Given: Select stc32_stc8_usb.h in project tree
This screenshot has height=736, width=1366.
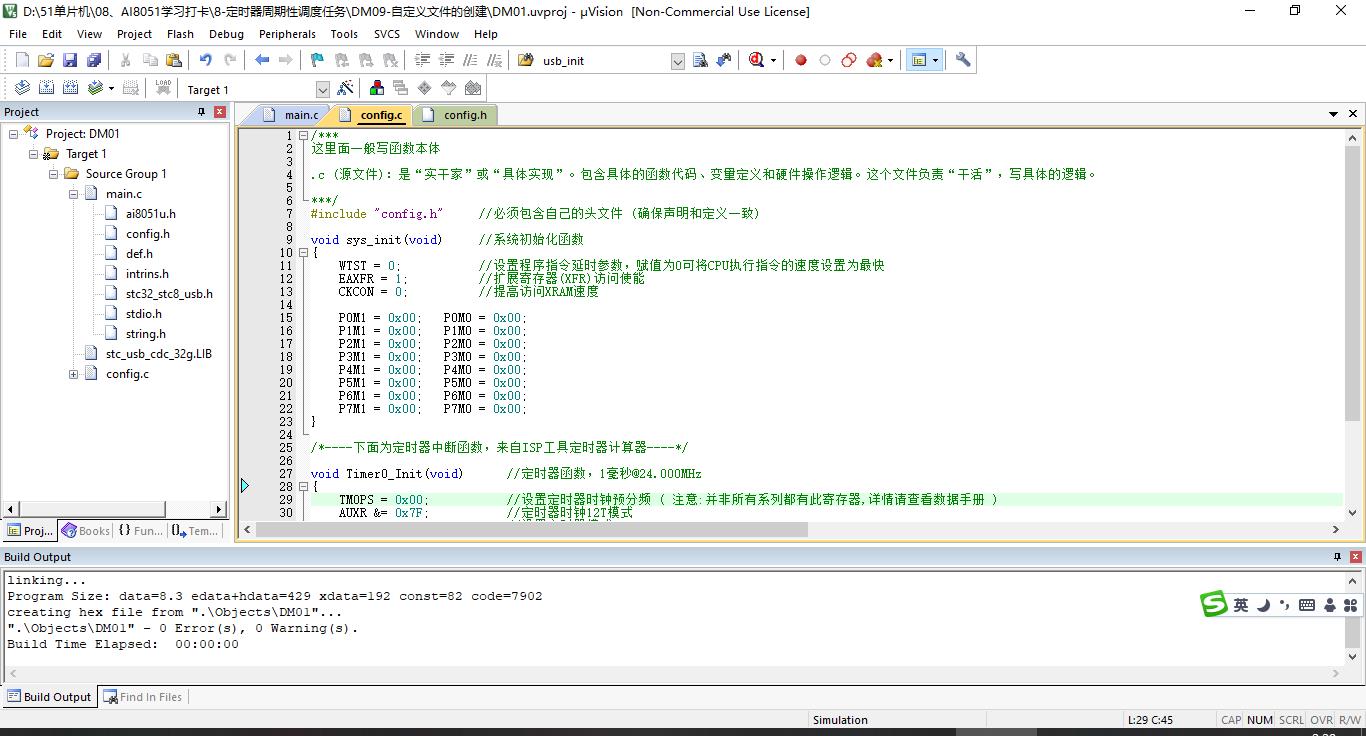Looking at the screenshot, I should pos(168,294).
